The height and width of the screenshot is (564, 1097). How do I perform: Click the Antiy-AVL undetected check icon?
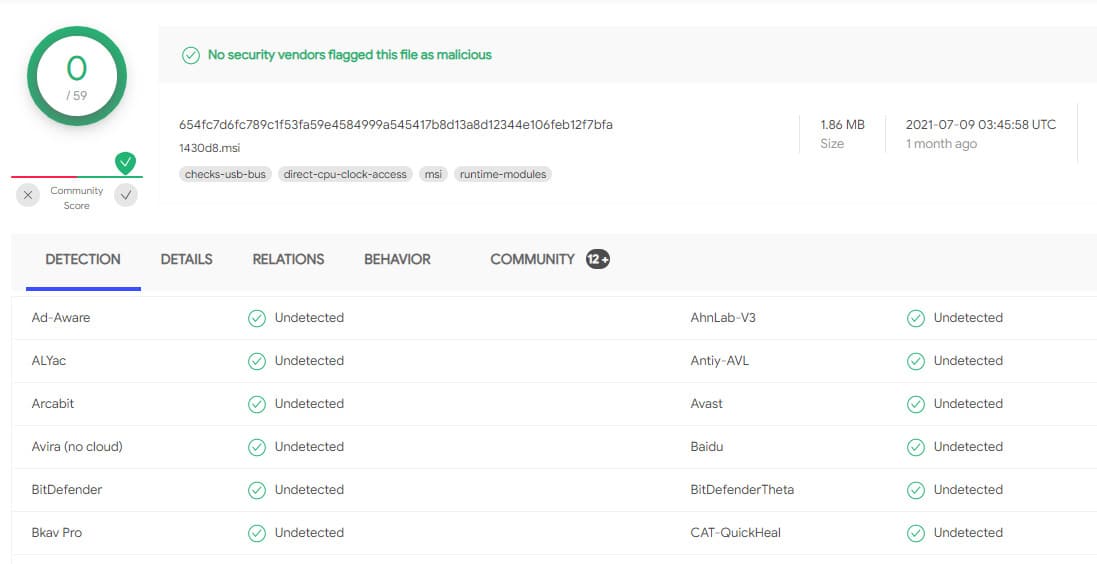(916, 361)
